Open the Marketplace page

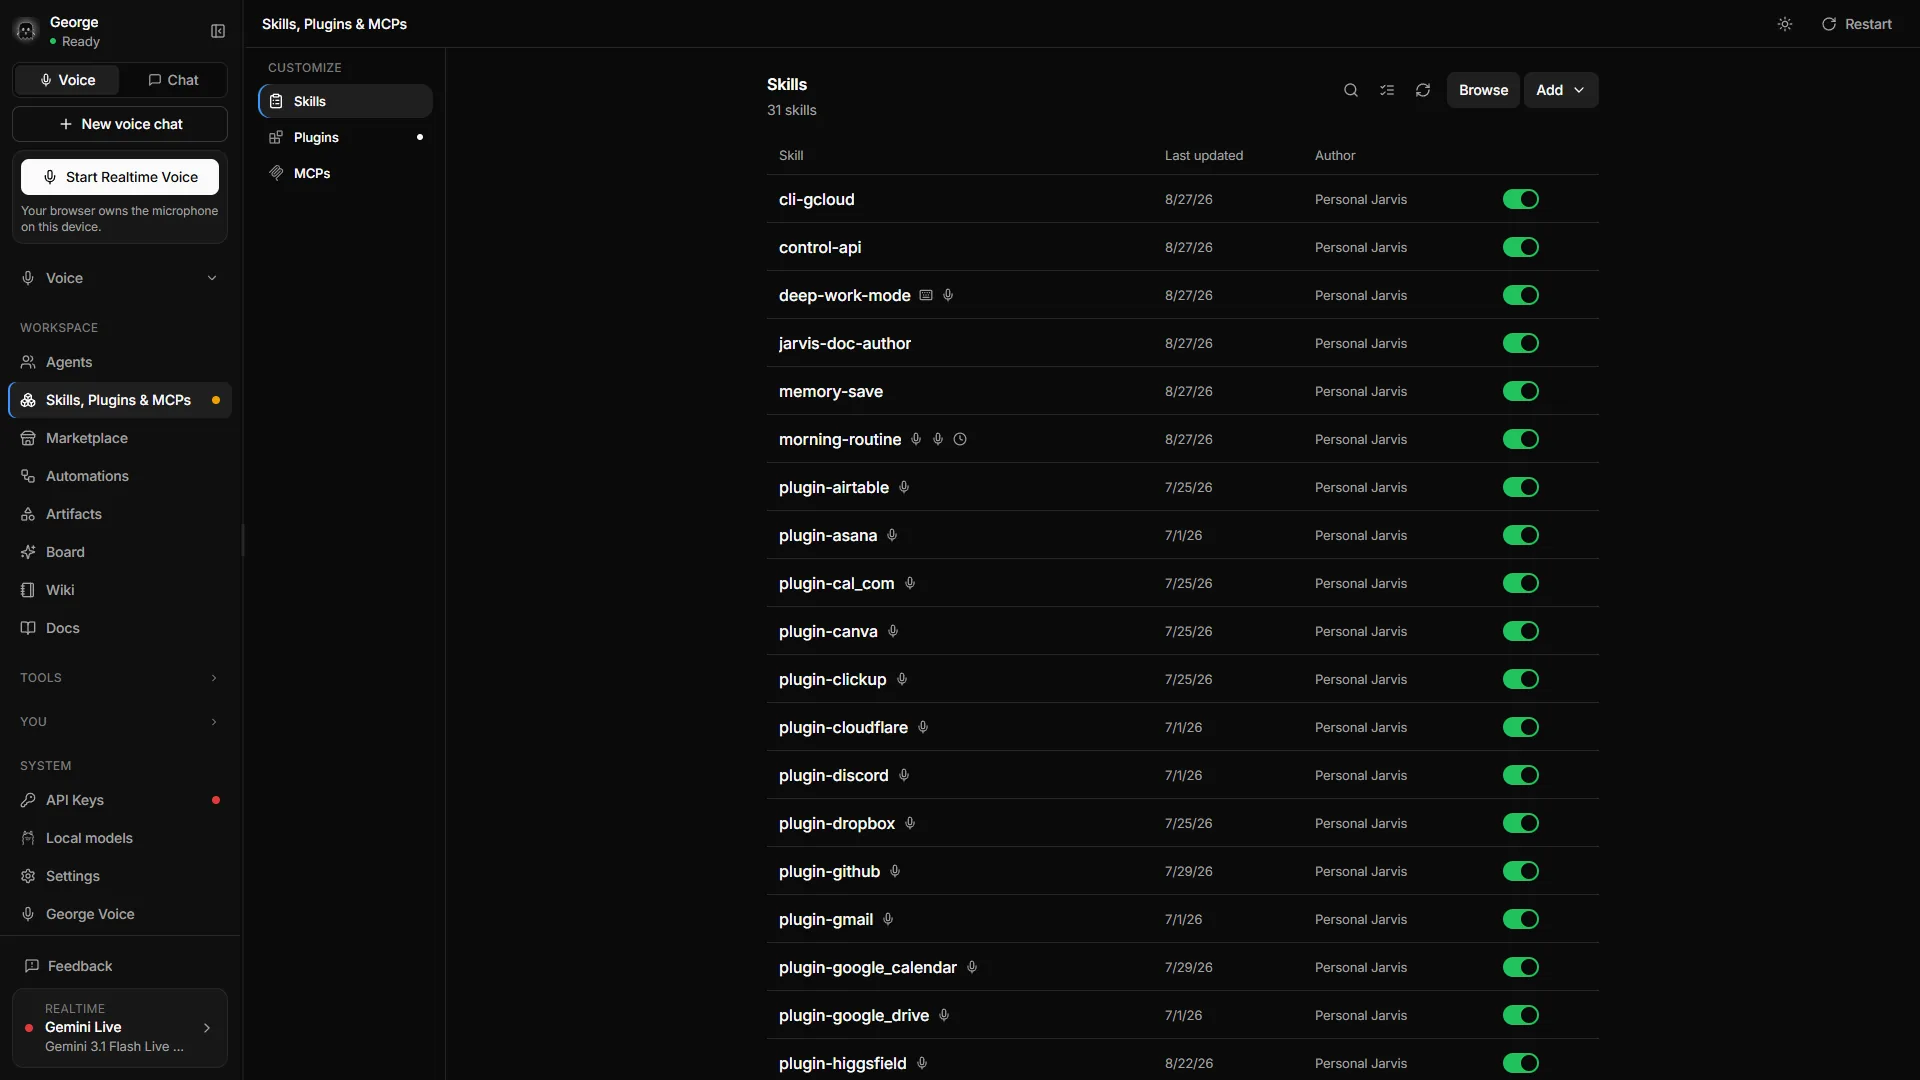[x=120, y=438]
